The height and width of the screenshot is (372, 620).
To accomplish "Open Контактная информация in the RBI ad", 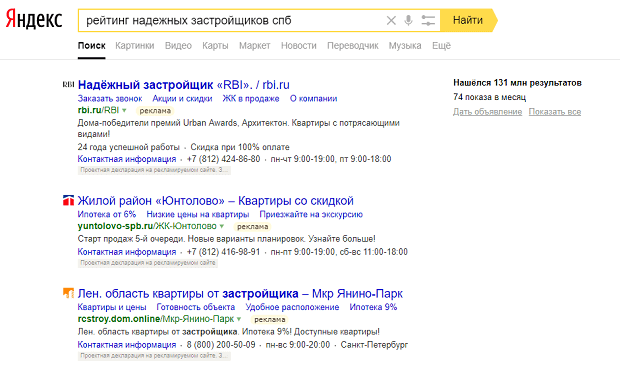I will [127, 159].
